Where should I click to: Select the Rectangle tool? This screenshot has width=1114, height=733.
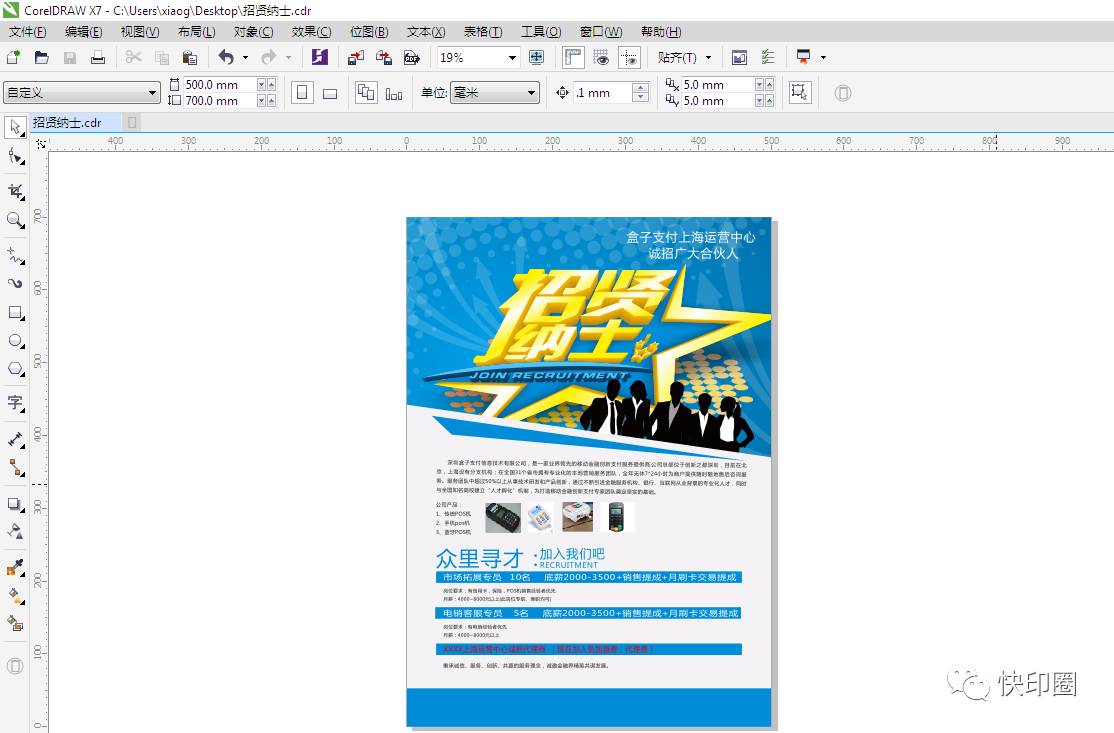point(15,313)
